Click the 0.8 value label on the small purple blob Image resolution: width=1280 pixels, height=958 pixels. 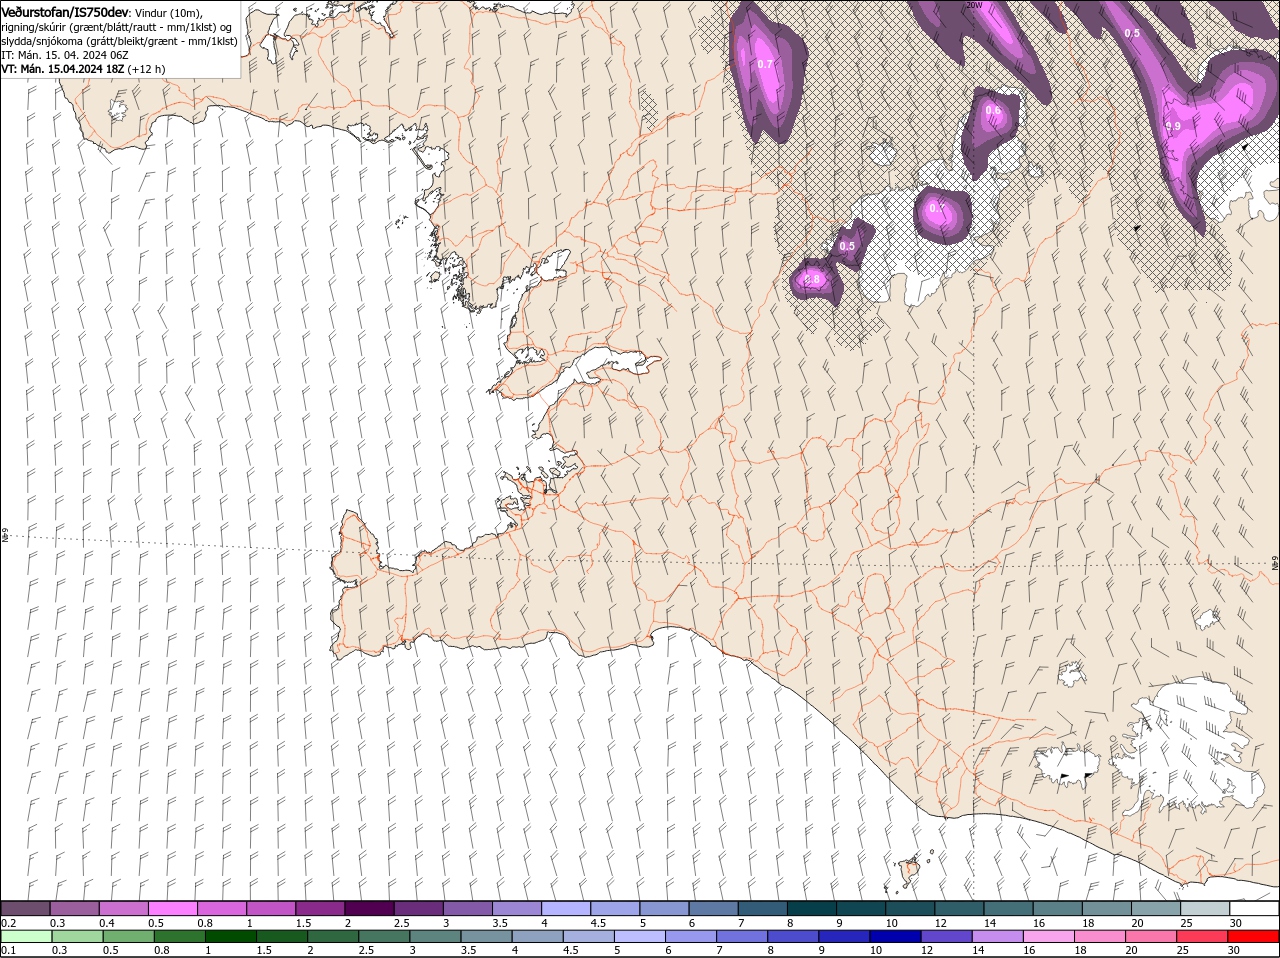(x=812, y=279)
